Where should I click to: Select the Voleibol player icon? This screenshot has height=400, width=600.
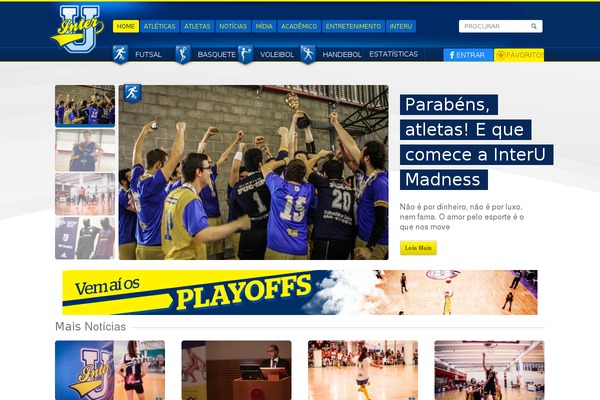pyautogui.click(x=245, y=54)
